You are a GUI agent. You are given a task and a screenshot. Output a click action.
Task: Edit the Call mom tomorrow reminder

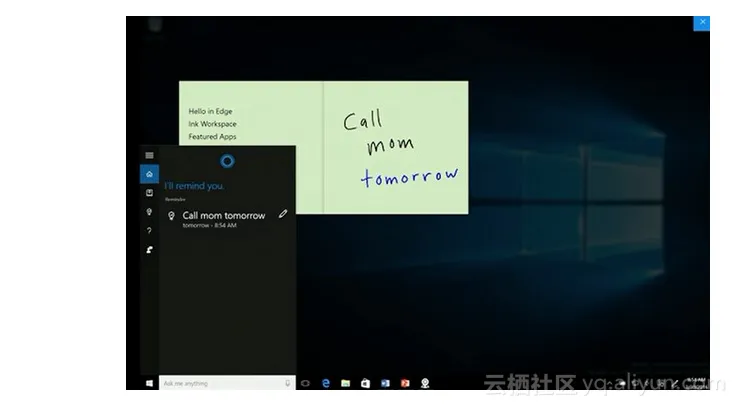283,213
